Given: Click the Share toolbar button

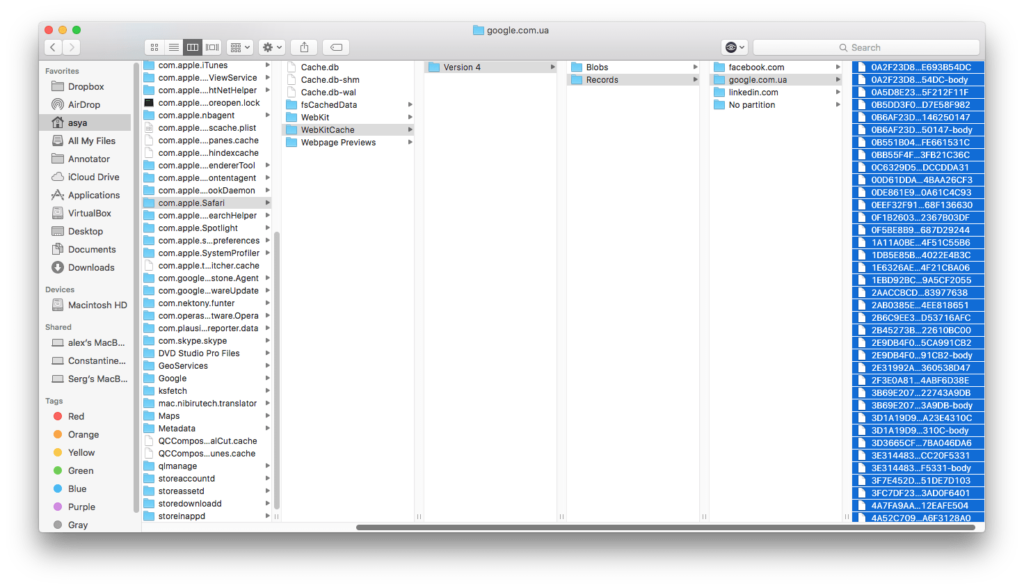Looking at the screenshot, I should click(x=304, y=47).
